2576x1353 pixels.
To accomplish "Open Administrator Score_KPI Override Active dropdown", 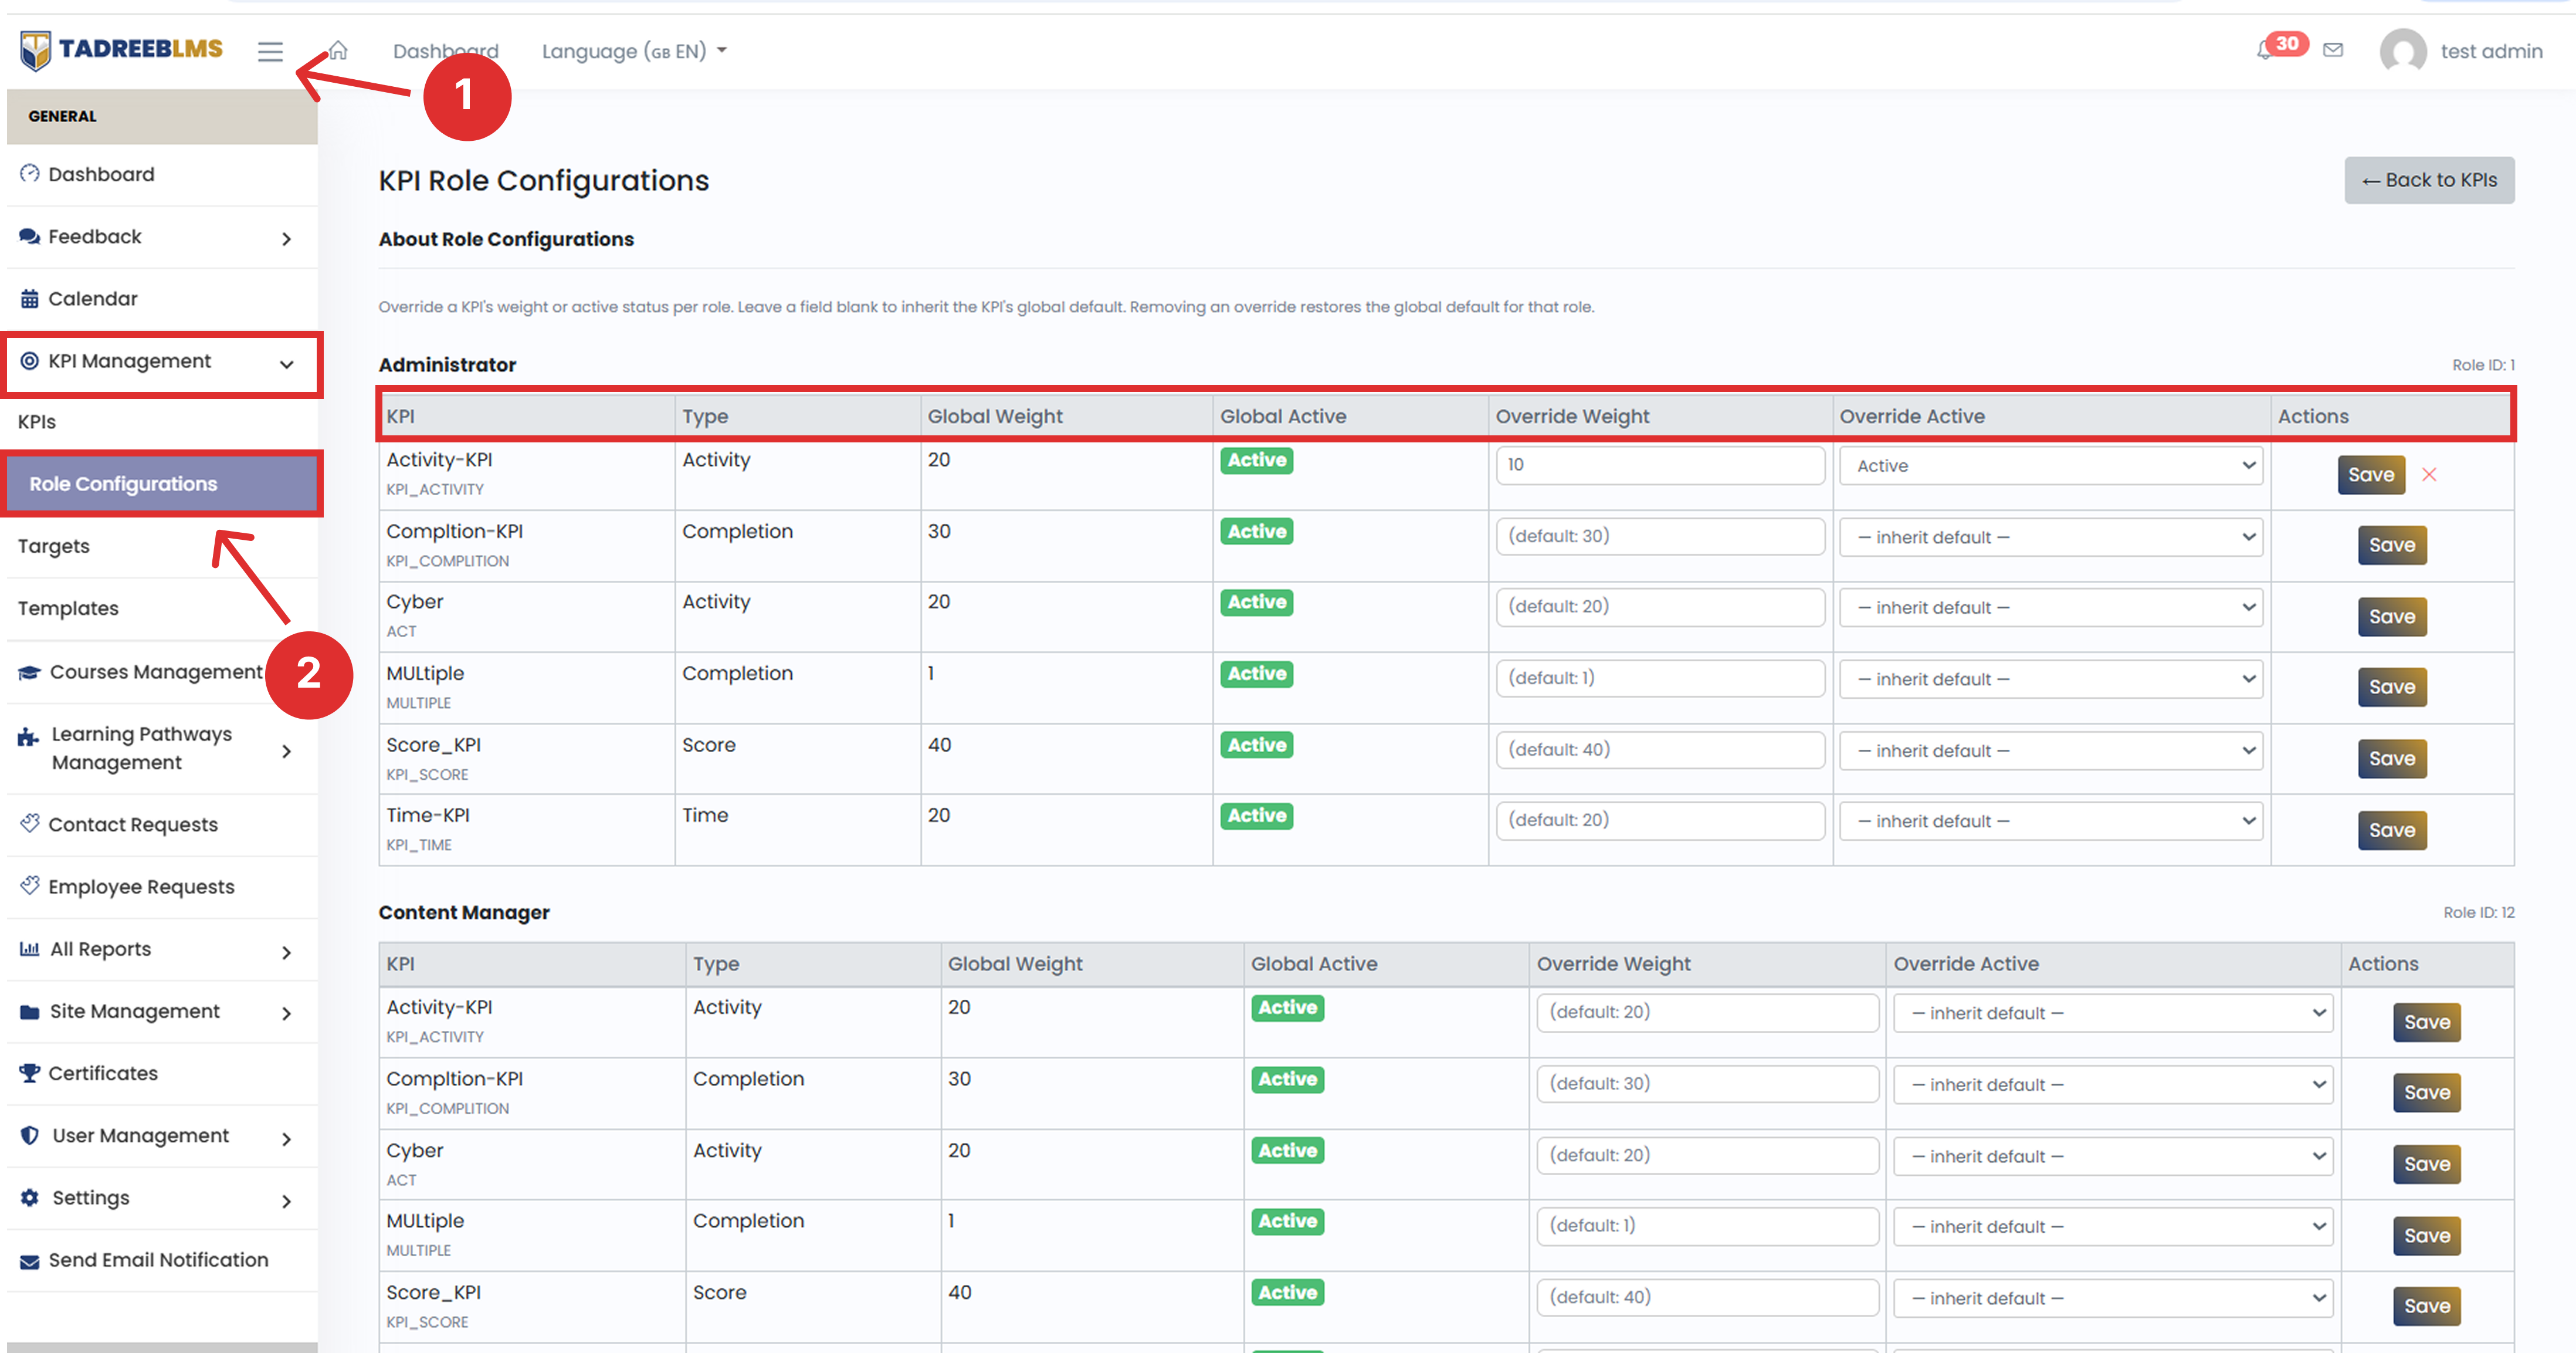I will 2051,750.
